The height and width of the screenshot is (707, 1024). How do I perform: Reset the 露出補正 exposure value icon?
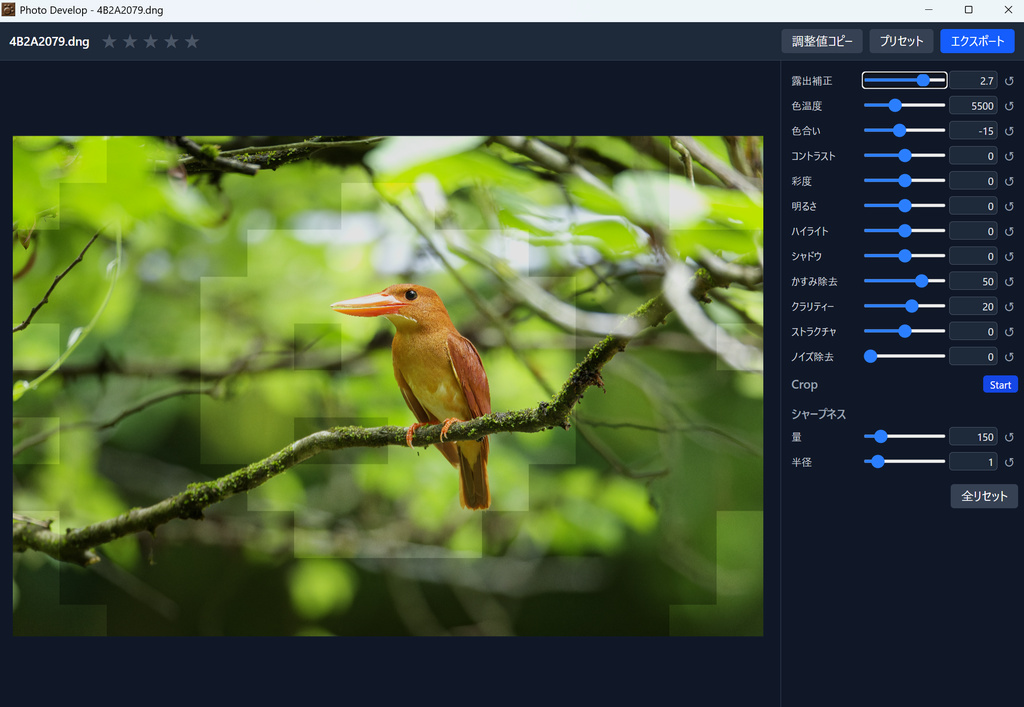click(1009, 81)
